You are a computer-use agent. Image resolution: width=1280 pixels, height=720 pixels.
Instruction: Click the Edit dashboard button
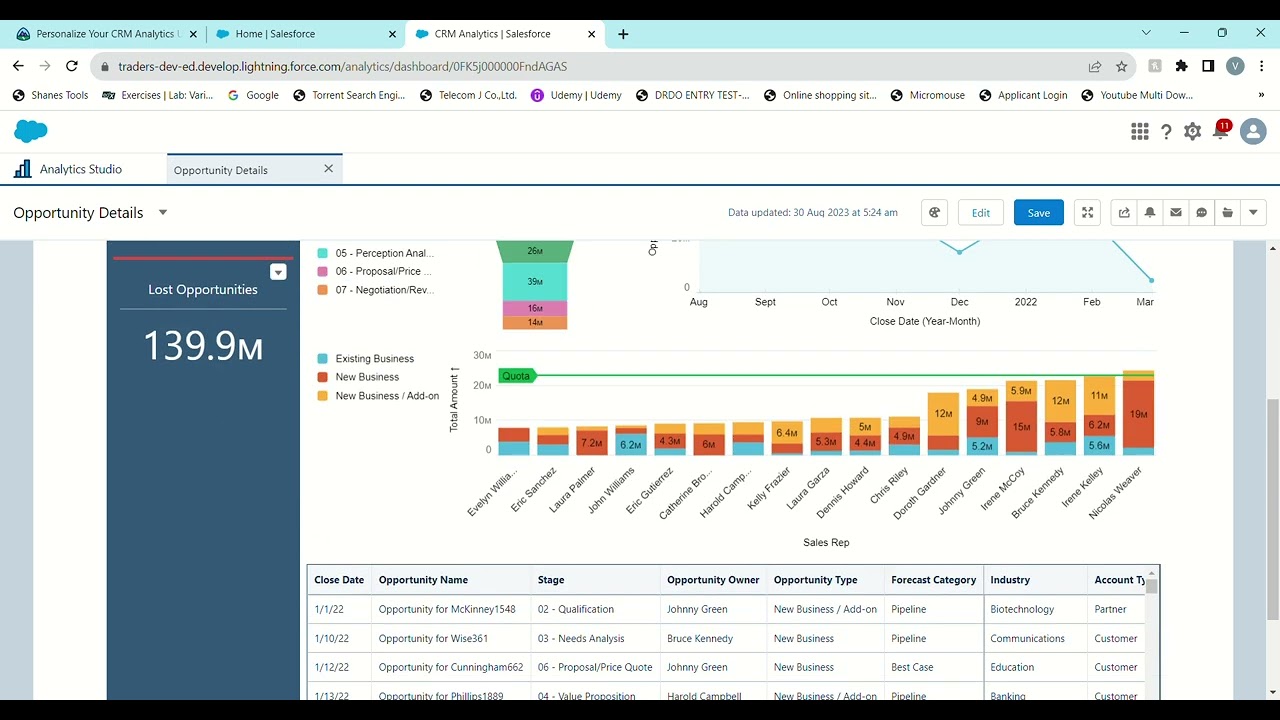981,212
